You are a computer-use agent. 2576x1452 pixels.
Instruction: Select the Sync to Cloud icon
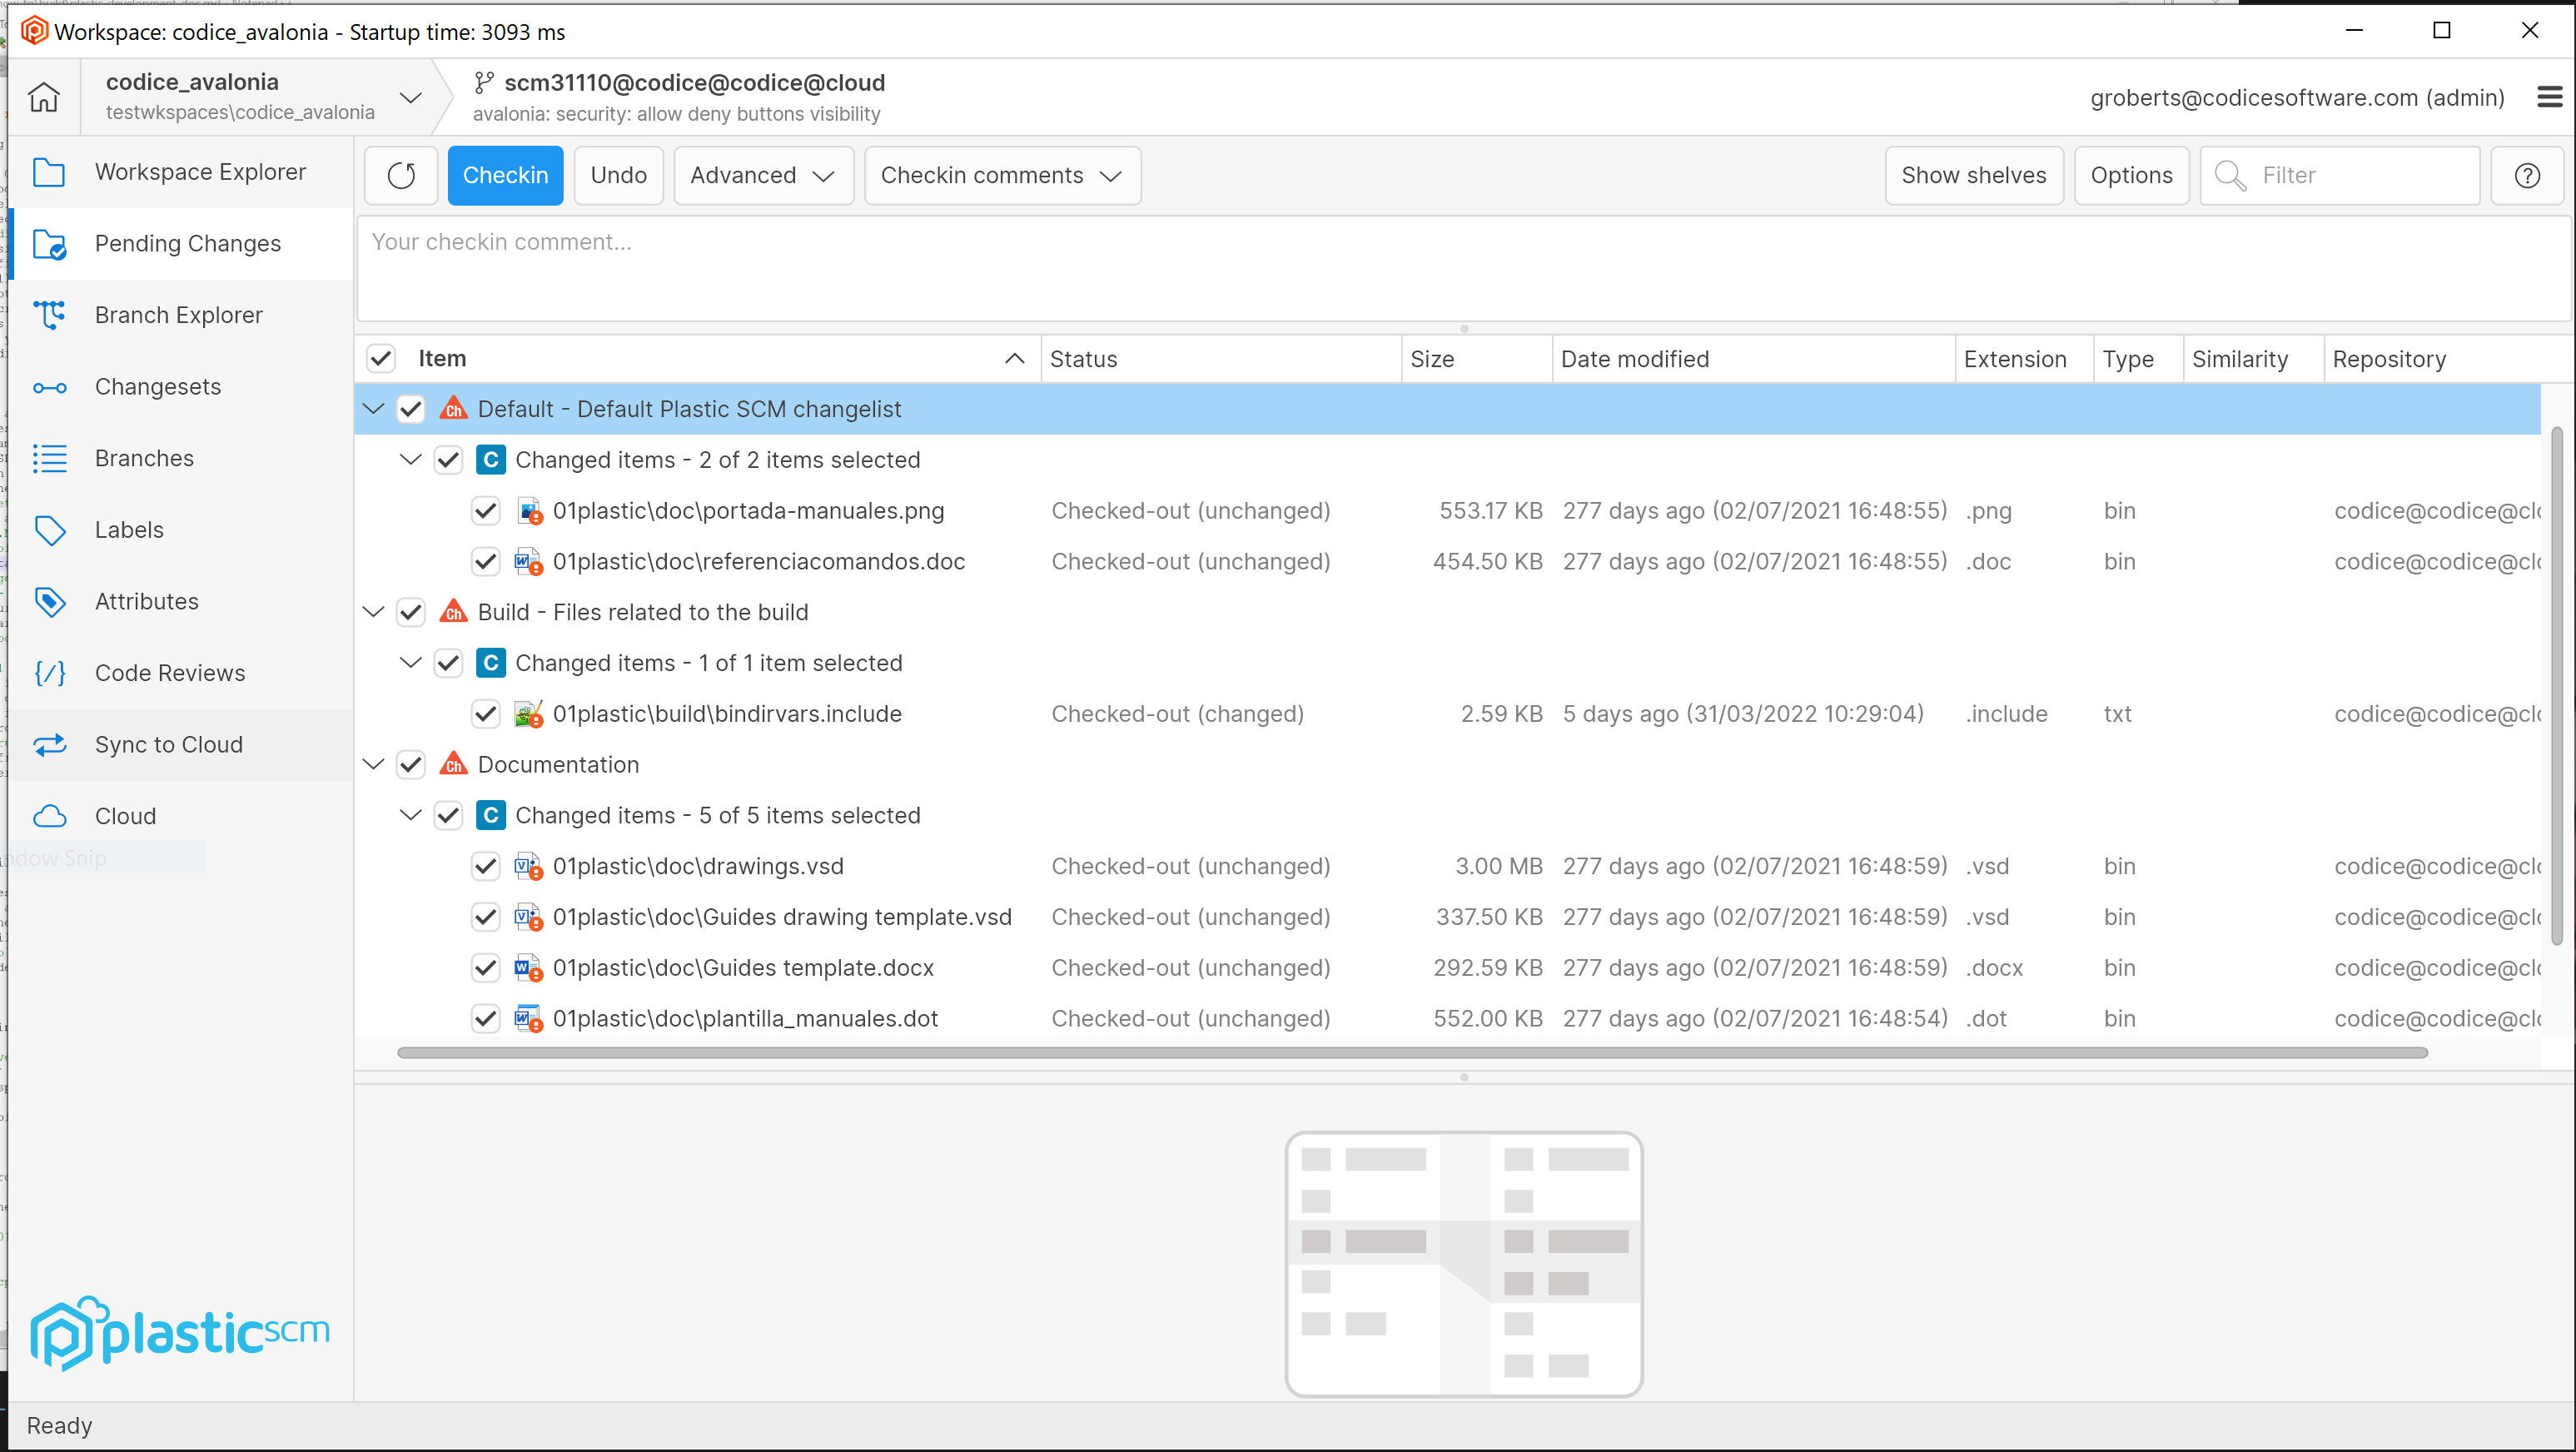[51, 744]
